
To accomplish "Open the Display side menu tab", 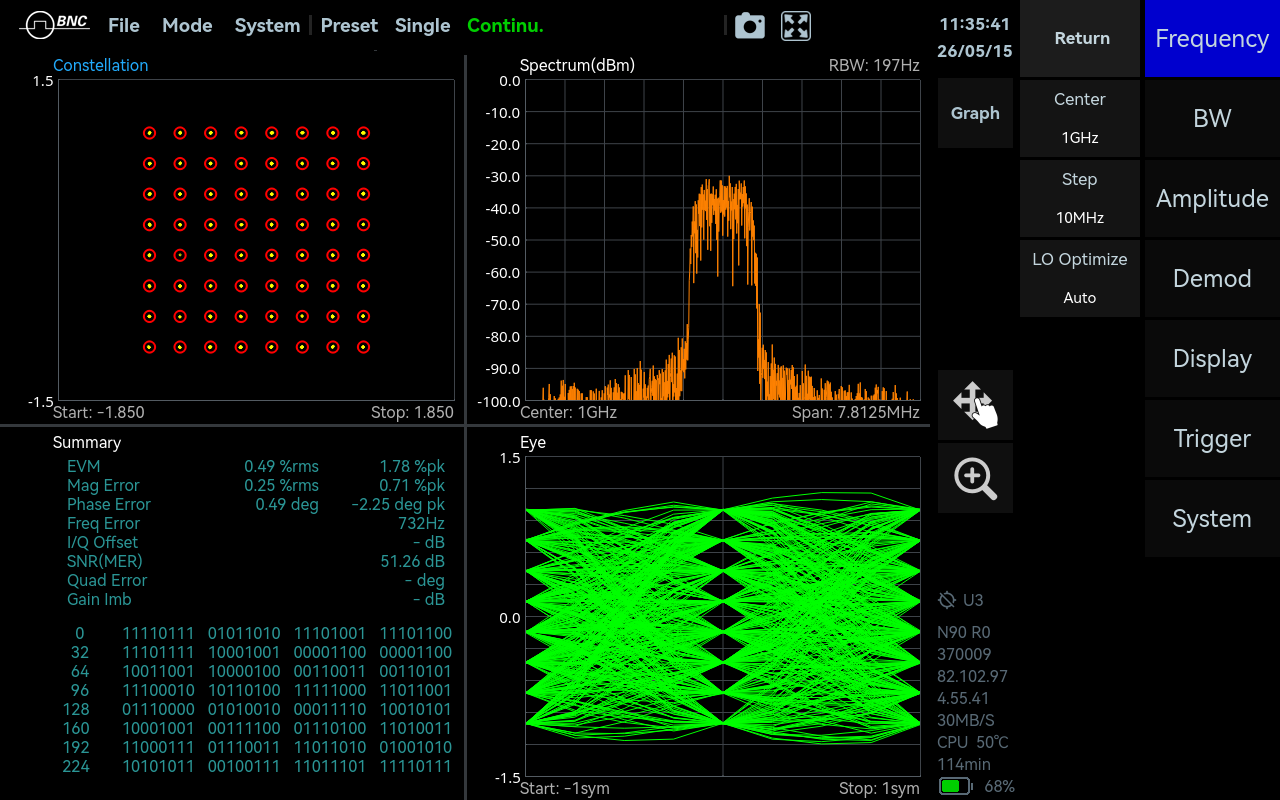I will coord(1212,358).
